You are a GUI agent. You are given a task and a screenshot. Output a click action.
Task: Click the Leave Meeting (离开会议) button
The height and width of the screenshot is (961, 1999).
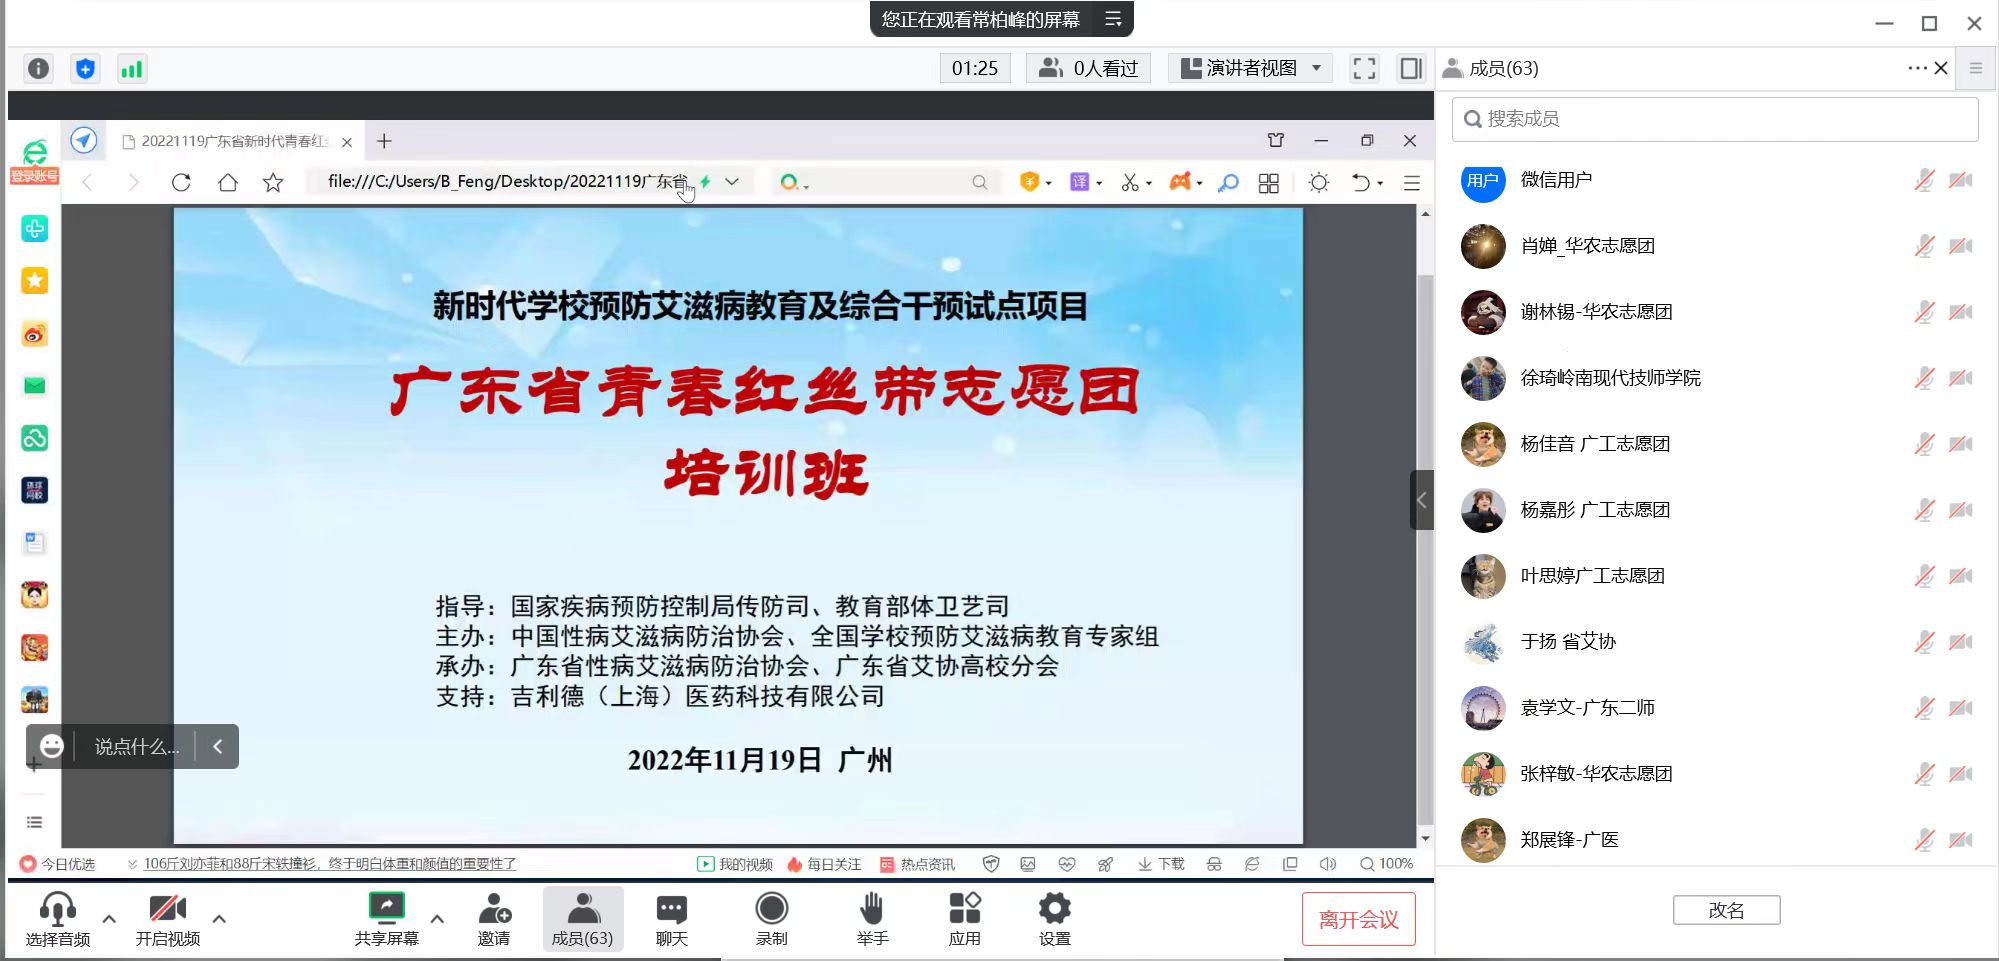click(1358, 919)
